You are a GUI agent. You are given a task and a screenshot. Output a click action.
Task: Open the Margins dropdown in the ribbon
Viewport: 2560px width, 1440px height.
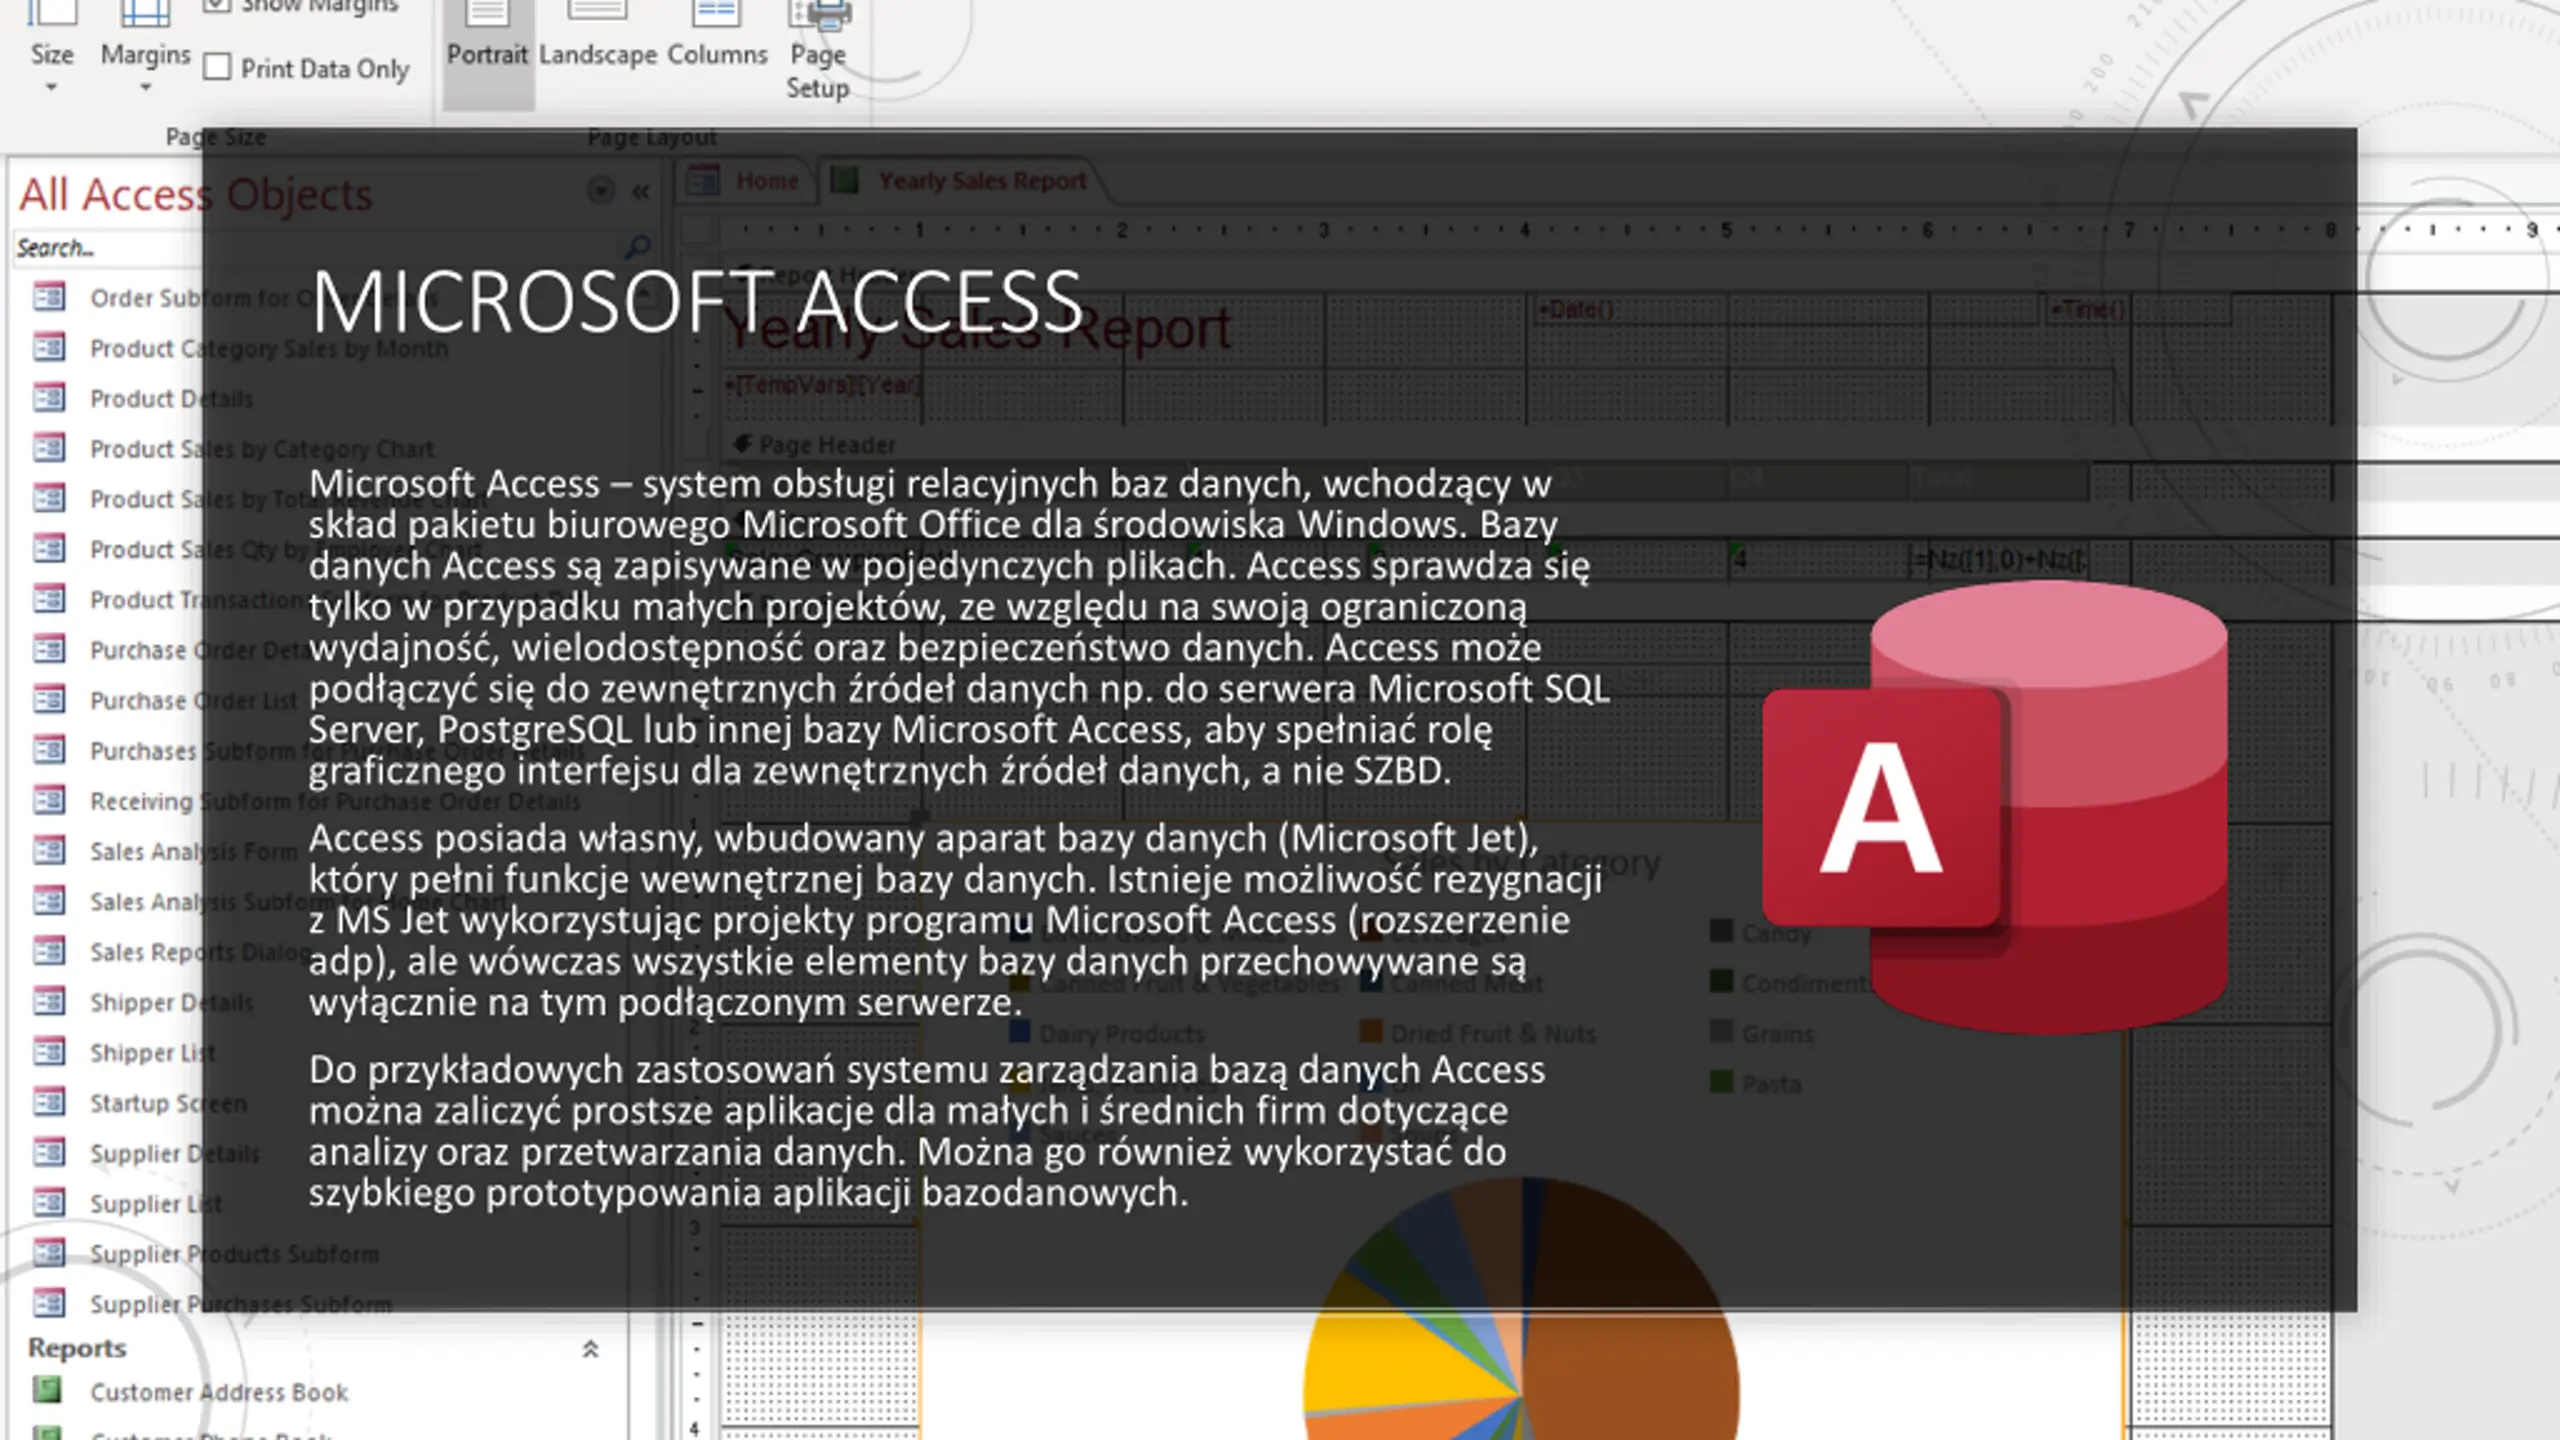coord(145,50)
